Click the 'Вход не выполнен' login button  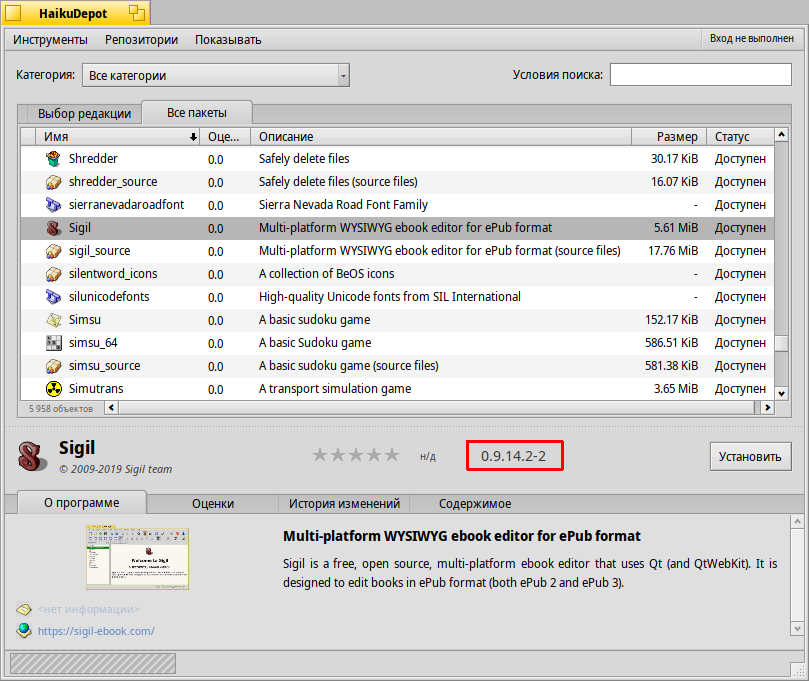(x=752, y=39)
